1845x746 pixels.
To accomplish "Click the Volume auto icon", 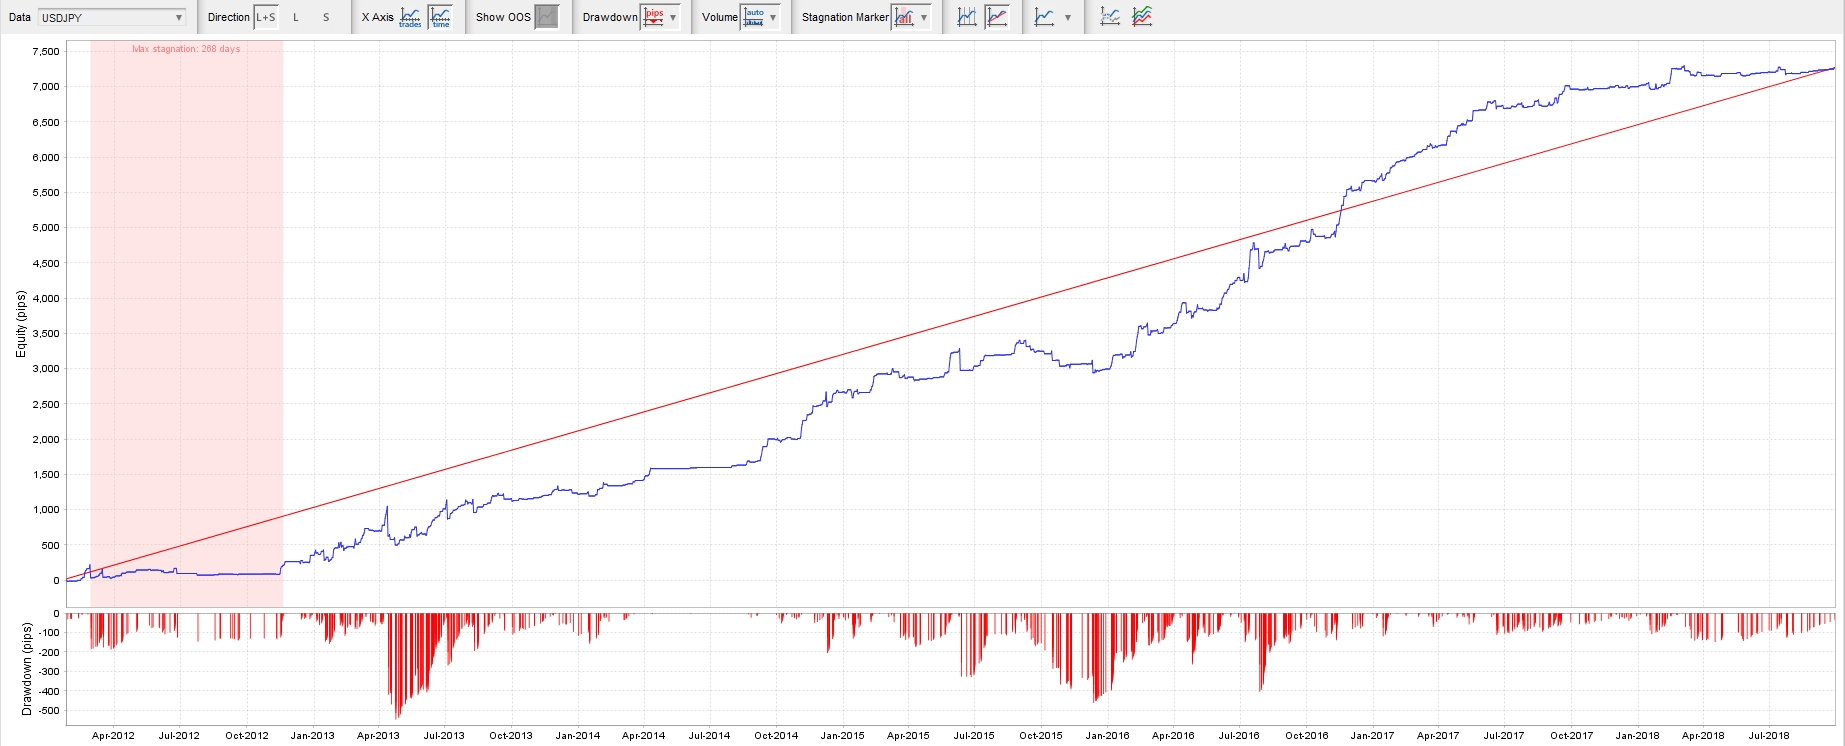I will point(753,17).
